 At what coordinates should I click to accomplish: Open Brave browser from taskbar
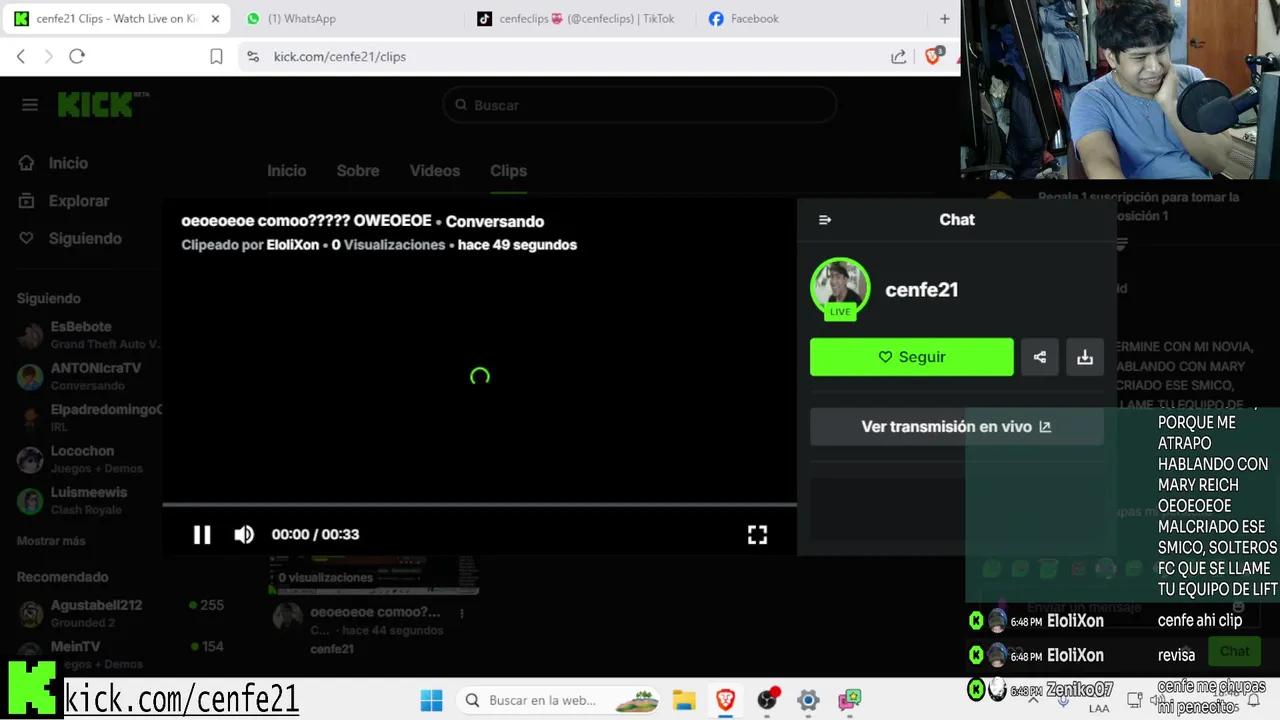coord(726,700)
